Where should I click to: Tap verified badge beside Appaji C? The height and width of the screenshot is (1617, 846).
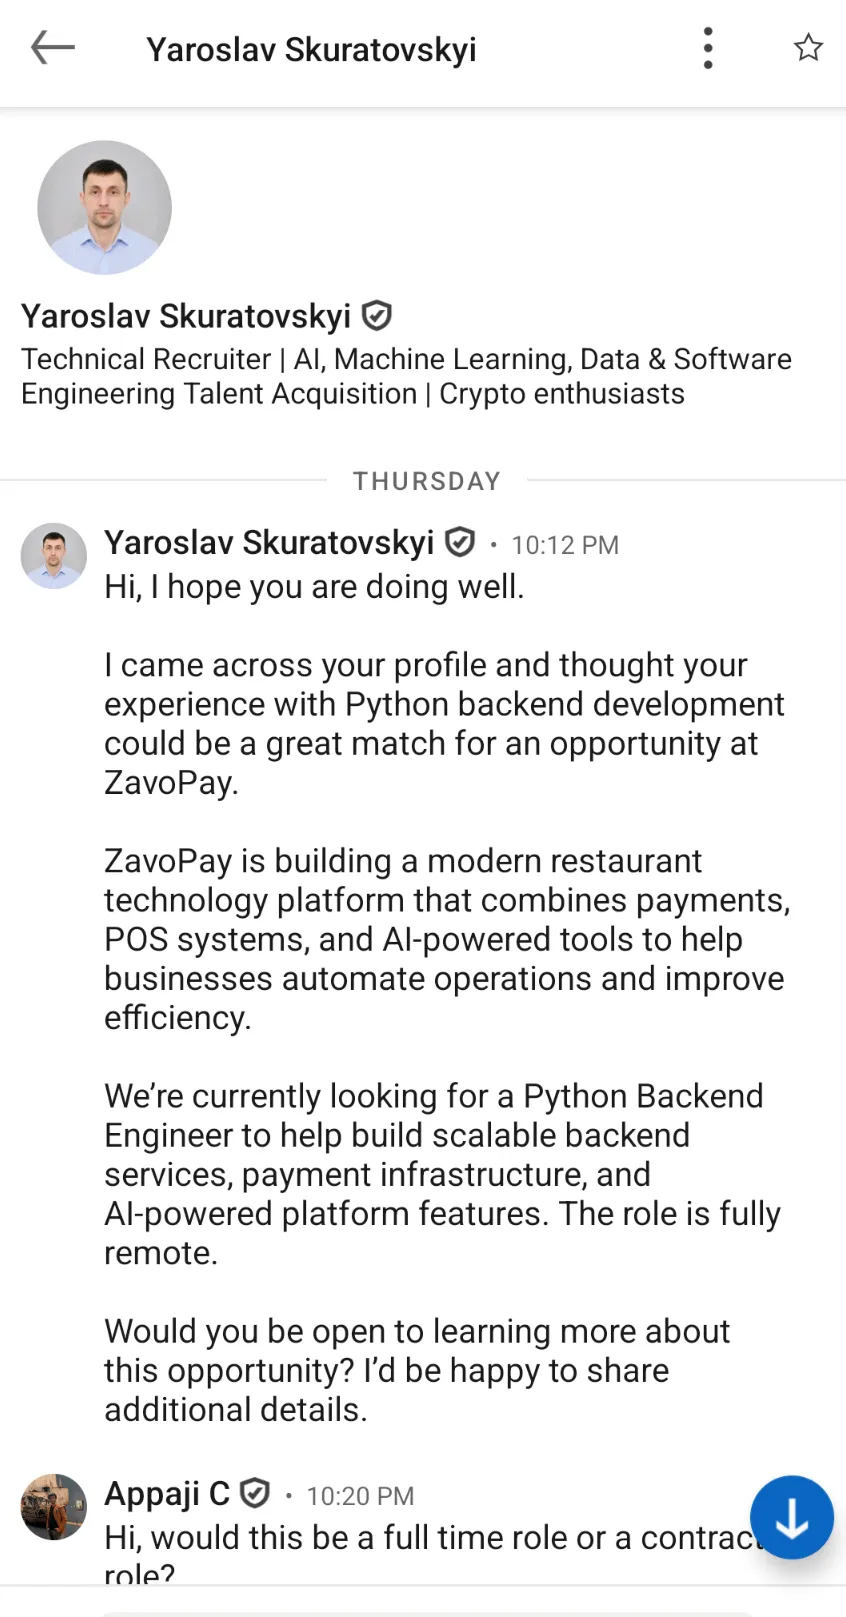pyautogui.click(x=256, y=1493)
